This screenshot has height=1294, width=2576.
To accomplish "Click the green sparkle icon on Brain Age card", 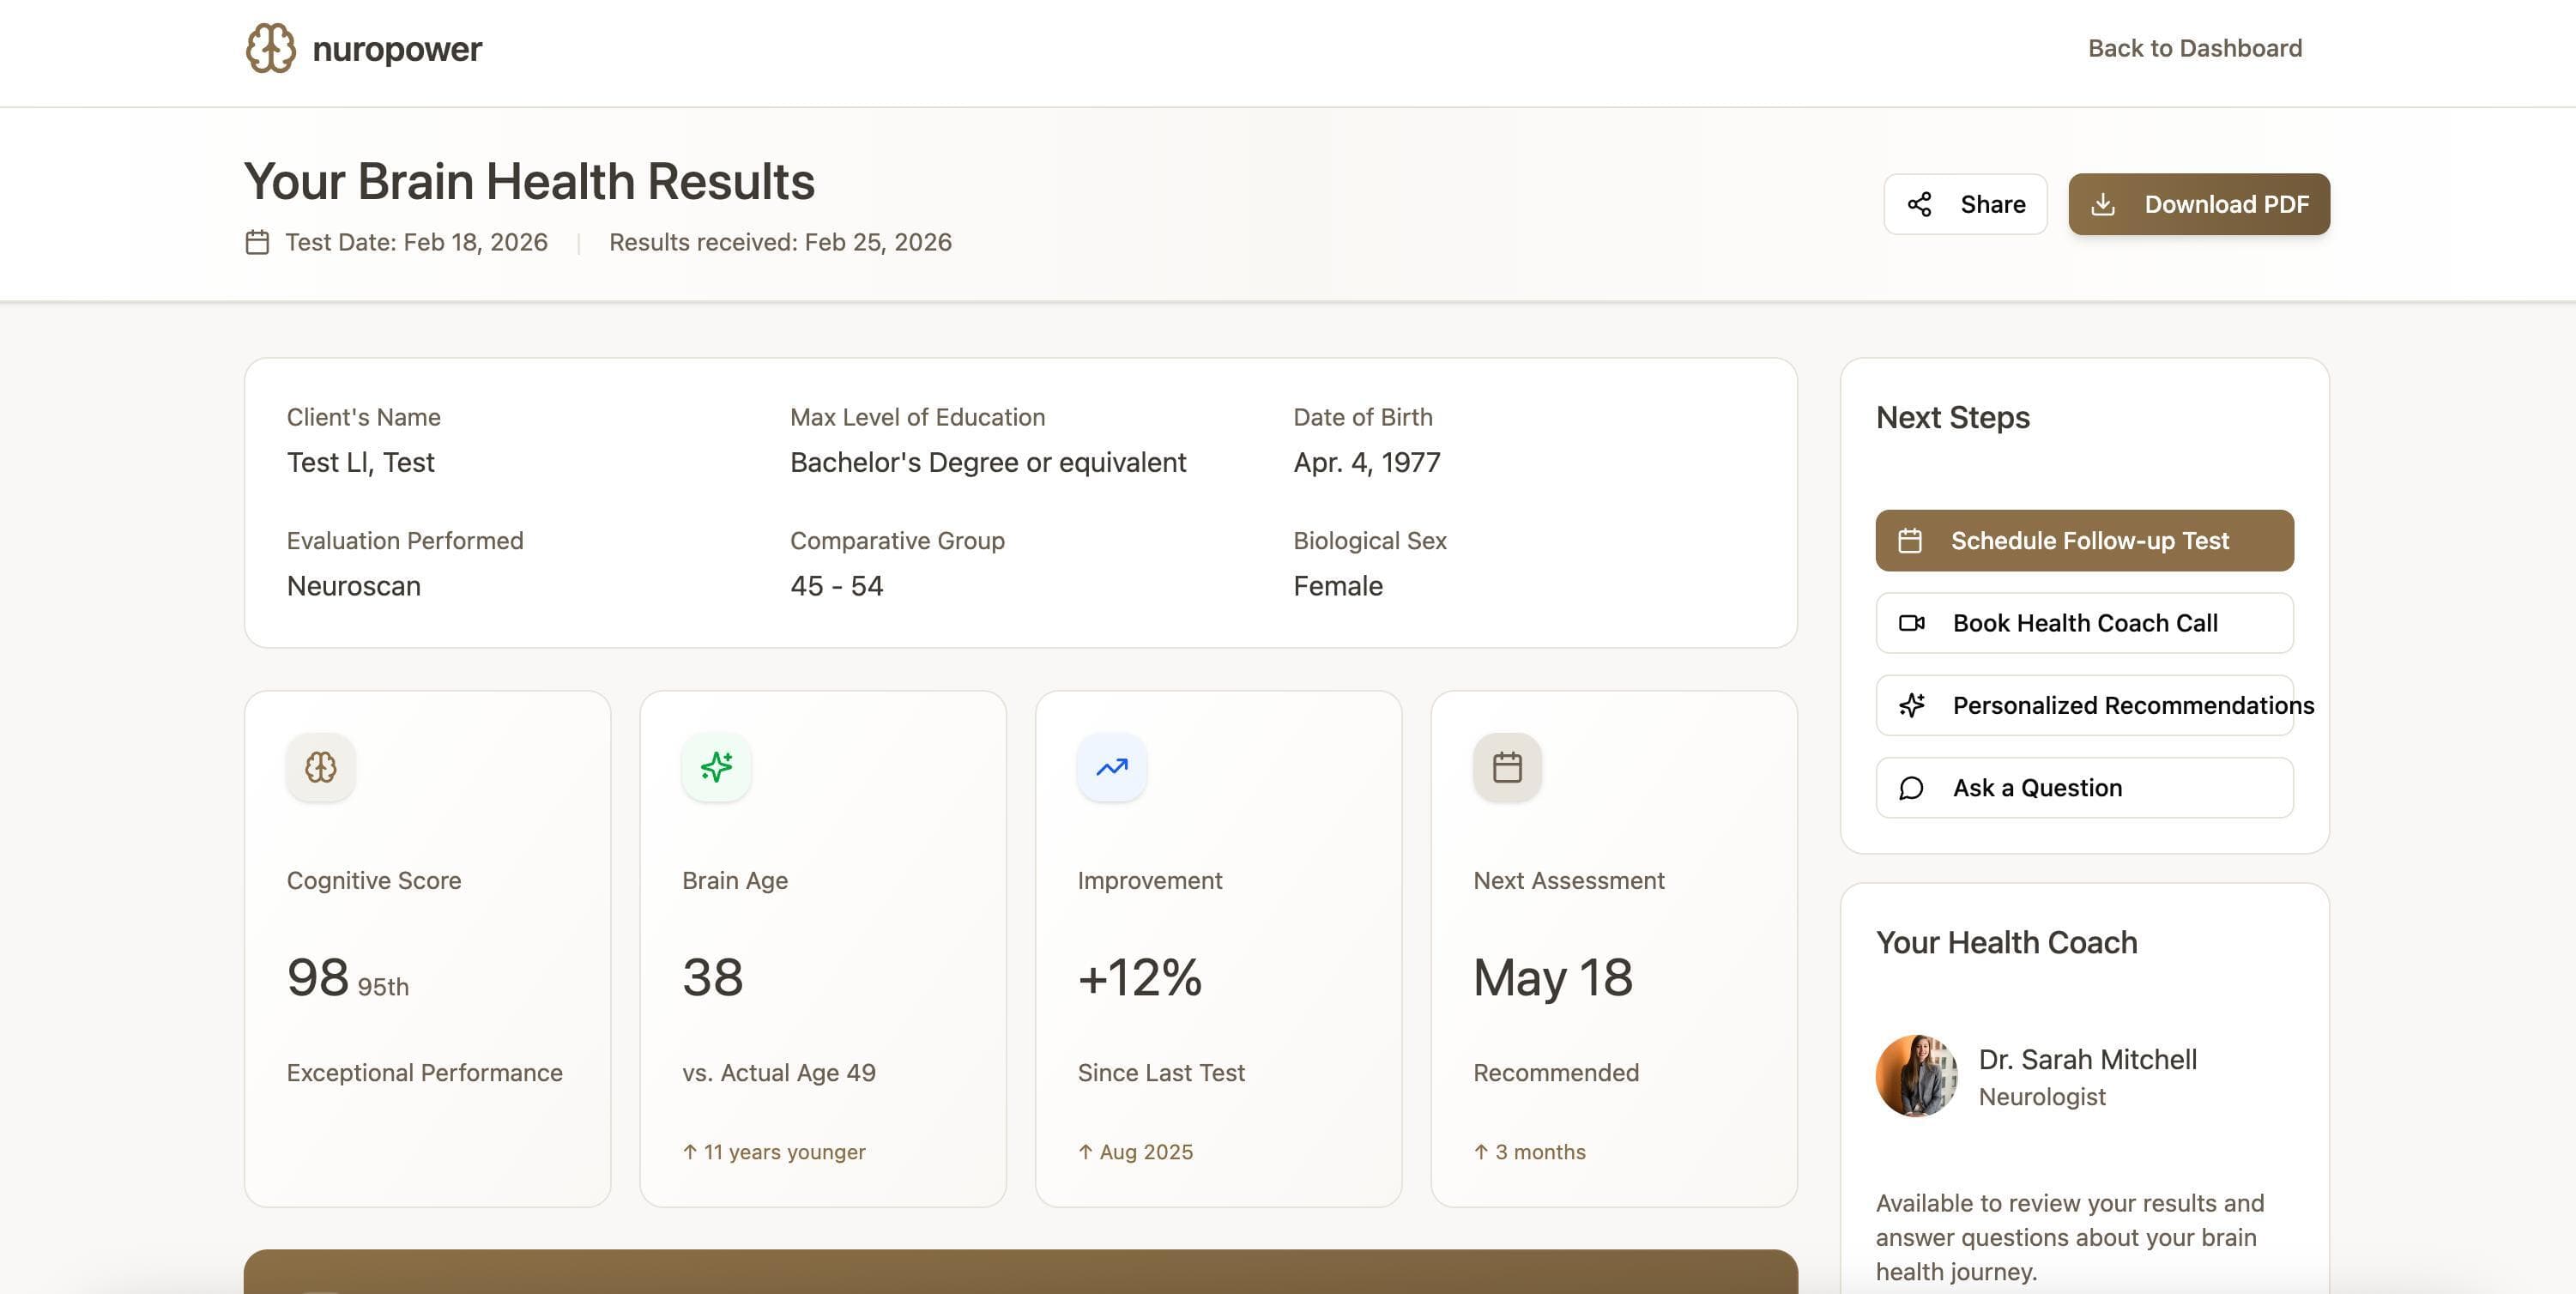I will click(716, 768).
